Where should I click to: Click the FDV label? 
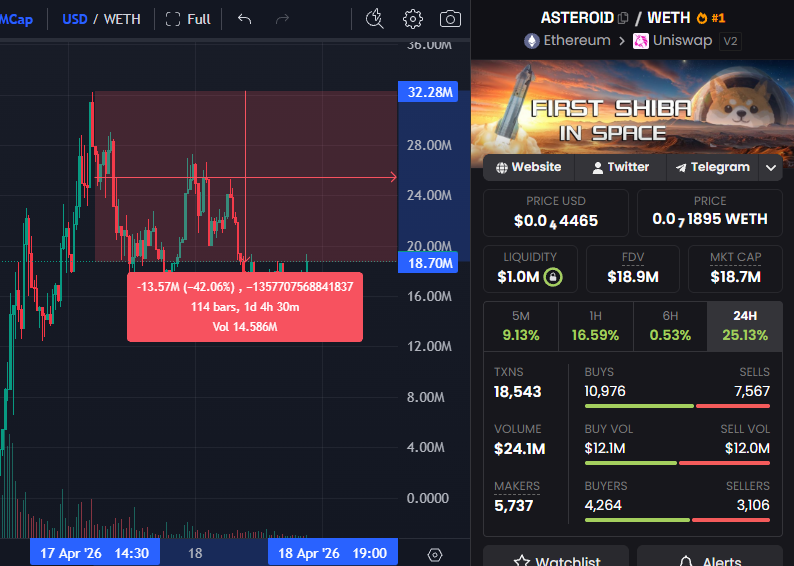632,257
